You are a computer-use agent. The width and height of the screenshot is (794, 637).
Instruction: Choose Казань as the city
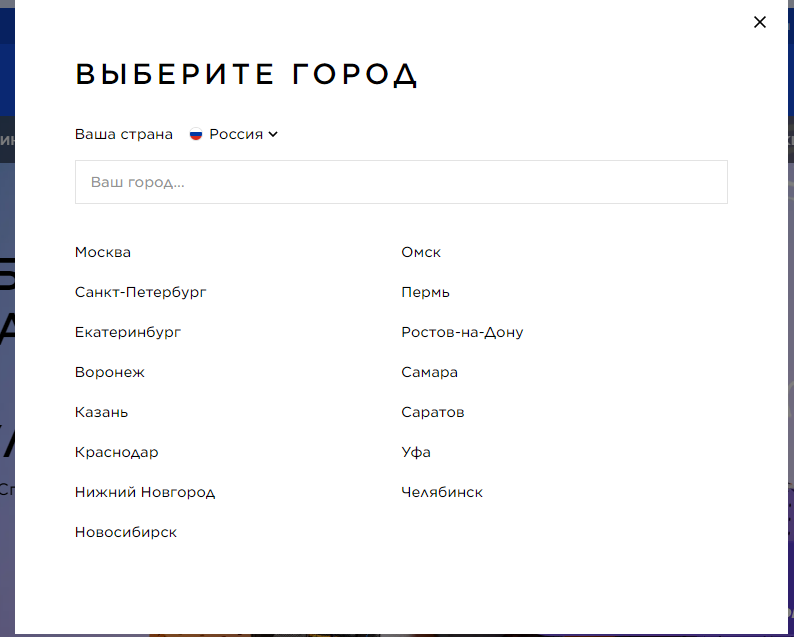point(101,412)
